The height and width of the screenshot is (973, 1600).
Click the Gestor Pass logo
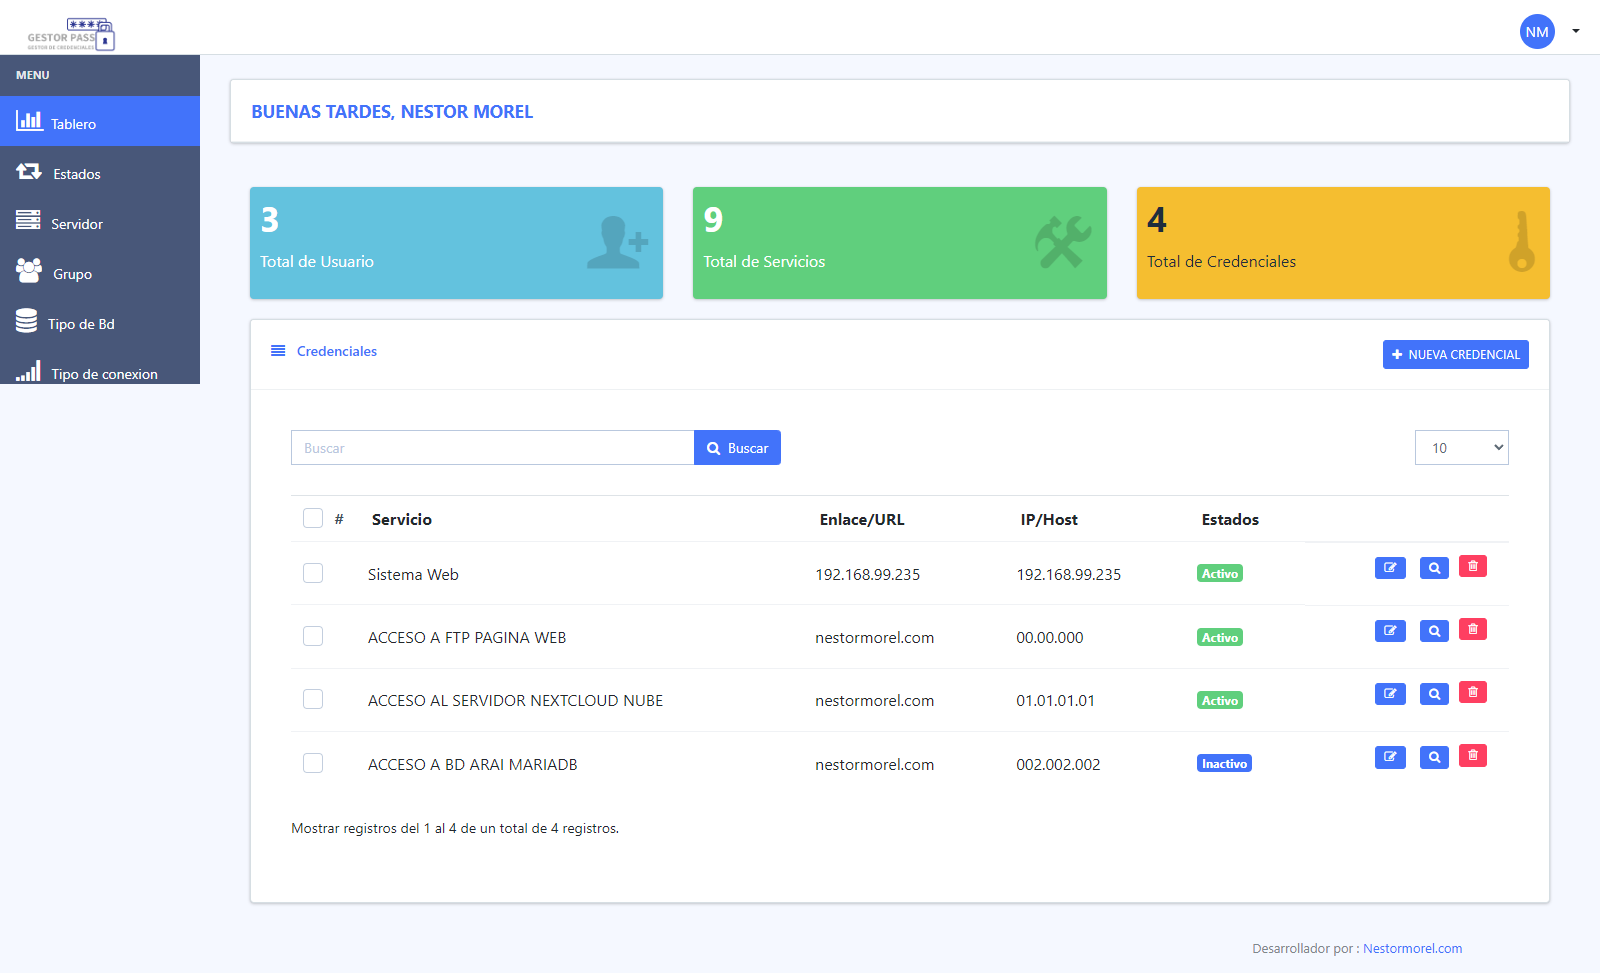point(71,34)
